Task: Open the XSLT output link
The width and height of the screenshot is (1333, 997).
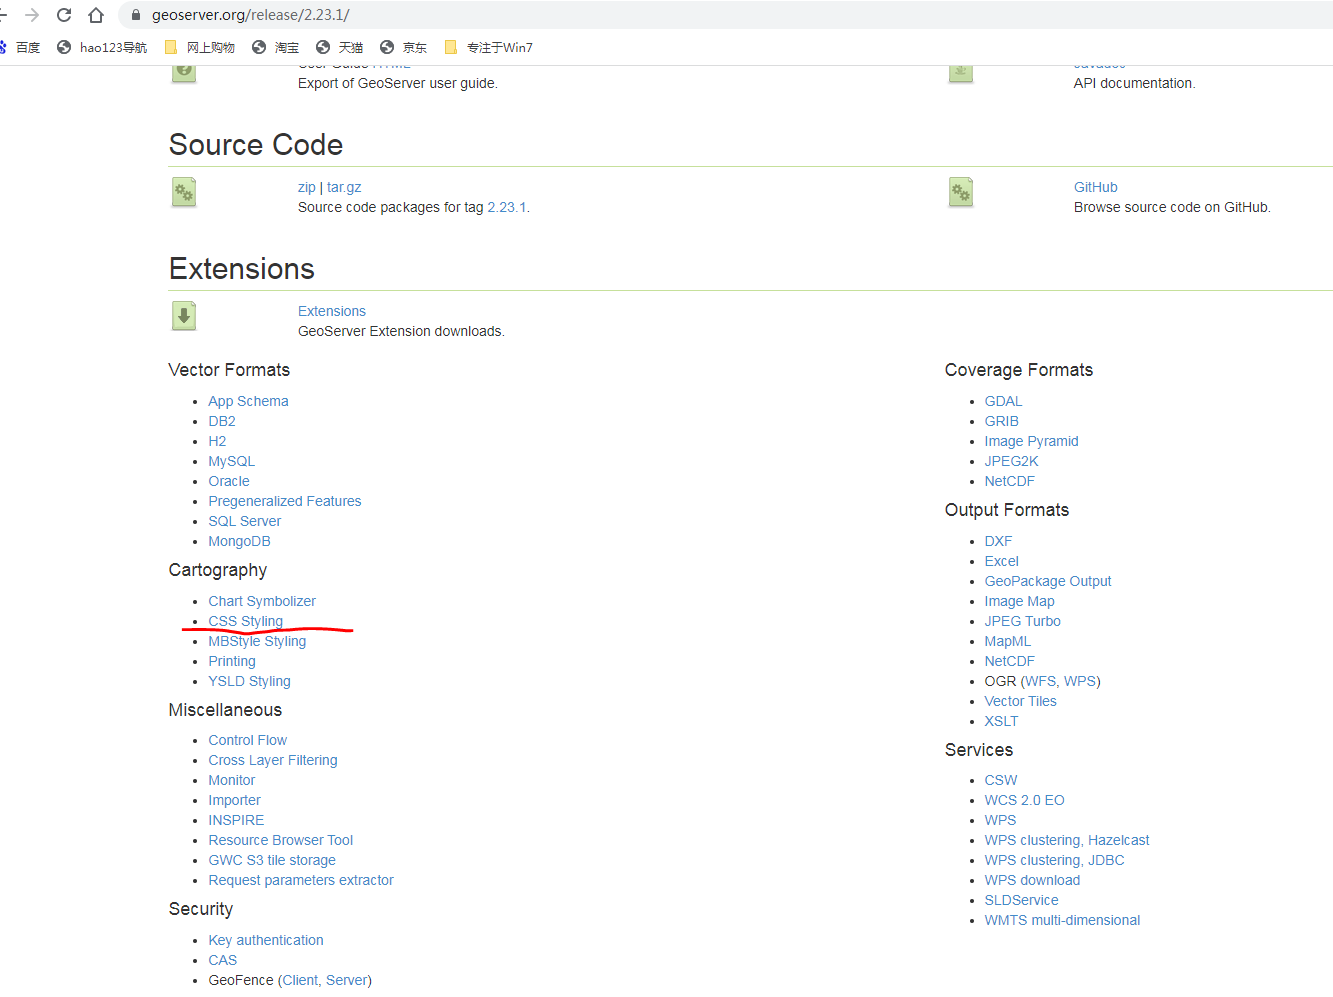Action: 1001,721
